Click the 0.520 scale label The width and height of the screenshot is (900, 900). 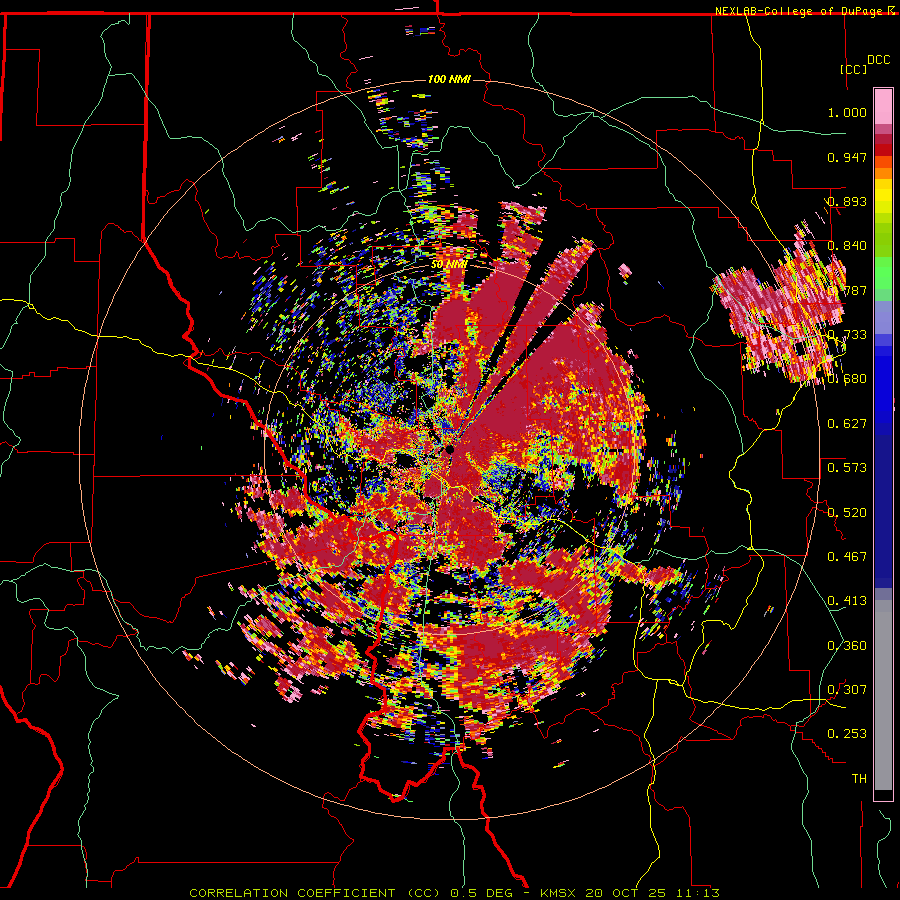(847, 512)
